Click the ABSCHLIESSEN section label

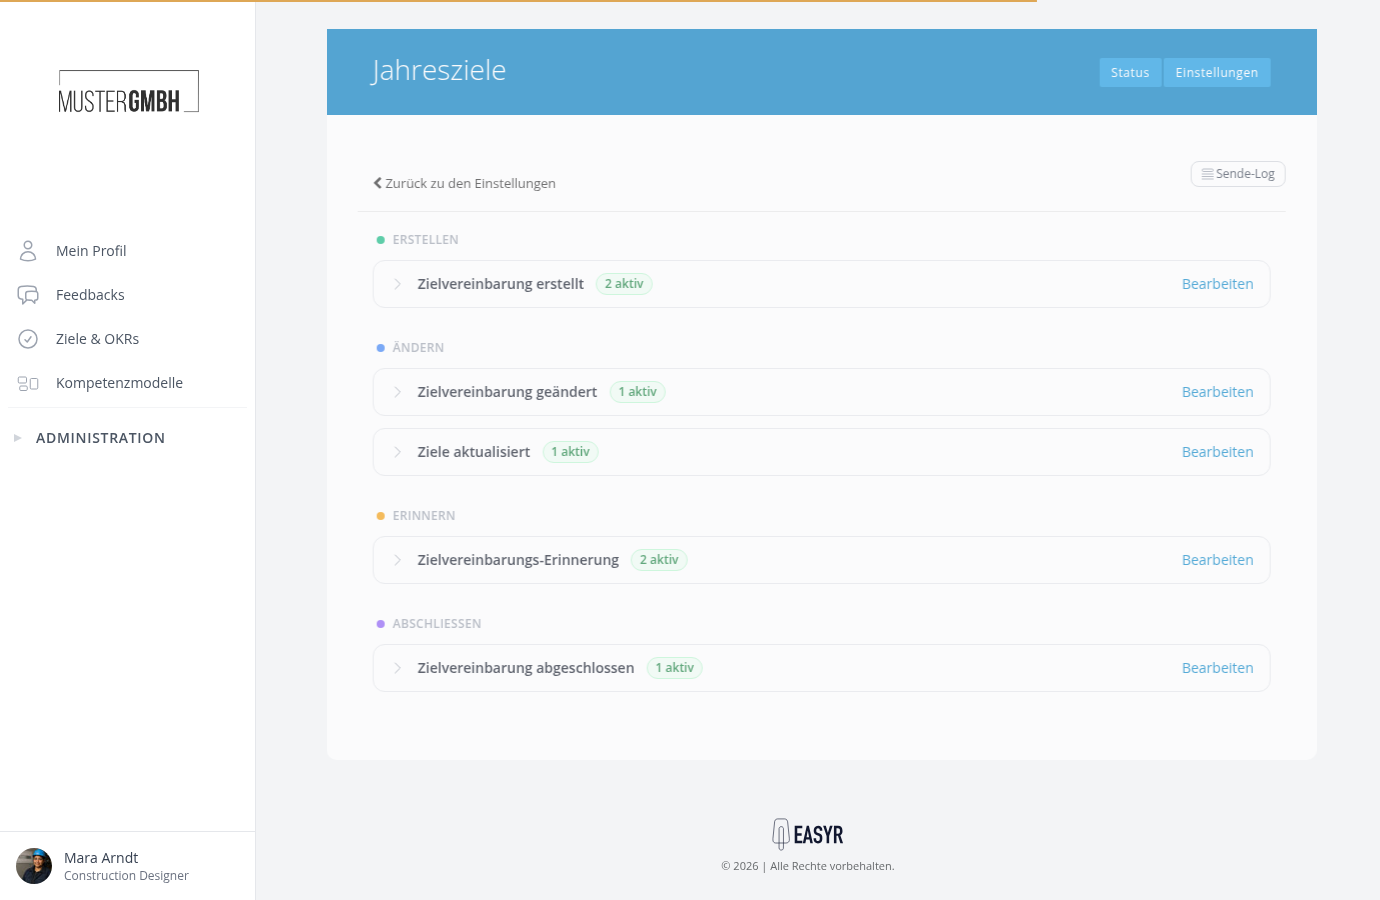437,624
